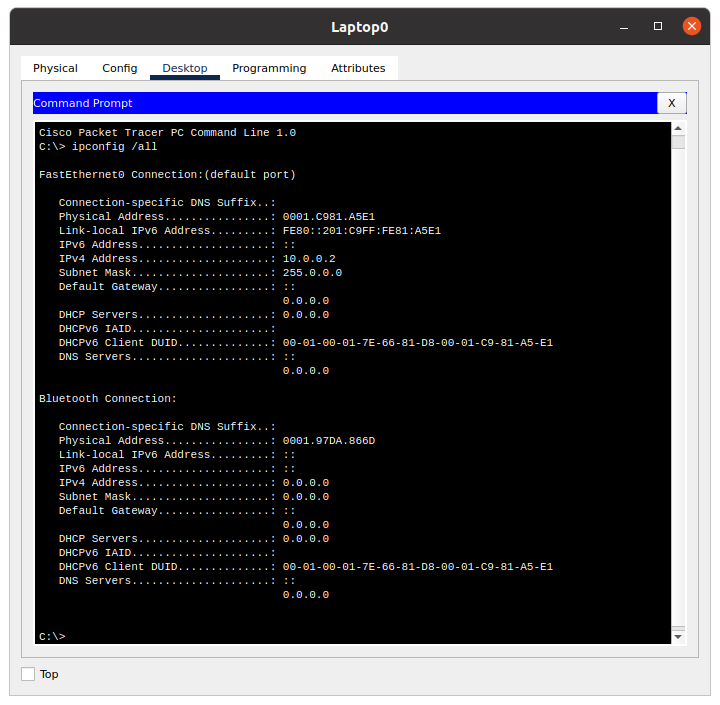Open the Config tab

tap(119, 68)
